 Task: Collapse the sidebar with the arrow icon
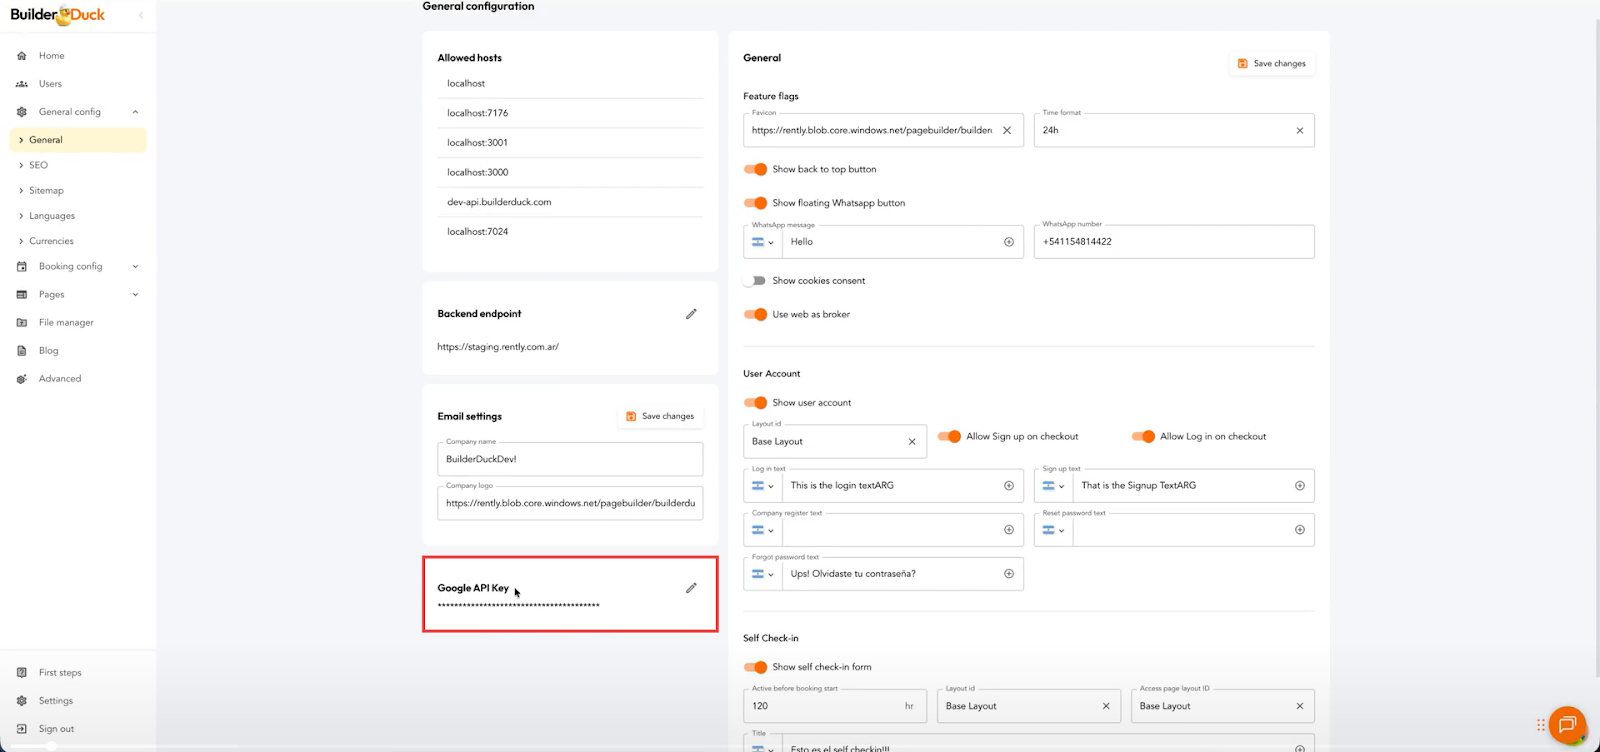(x=141, y=15)
